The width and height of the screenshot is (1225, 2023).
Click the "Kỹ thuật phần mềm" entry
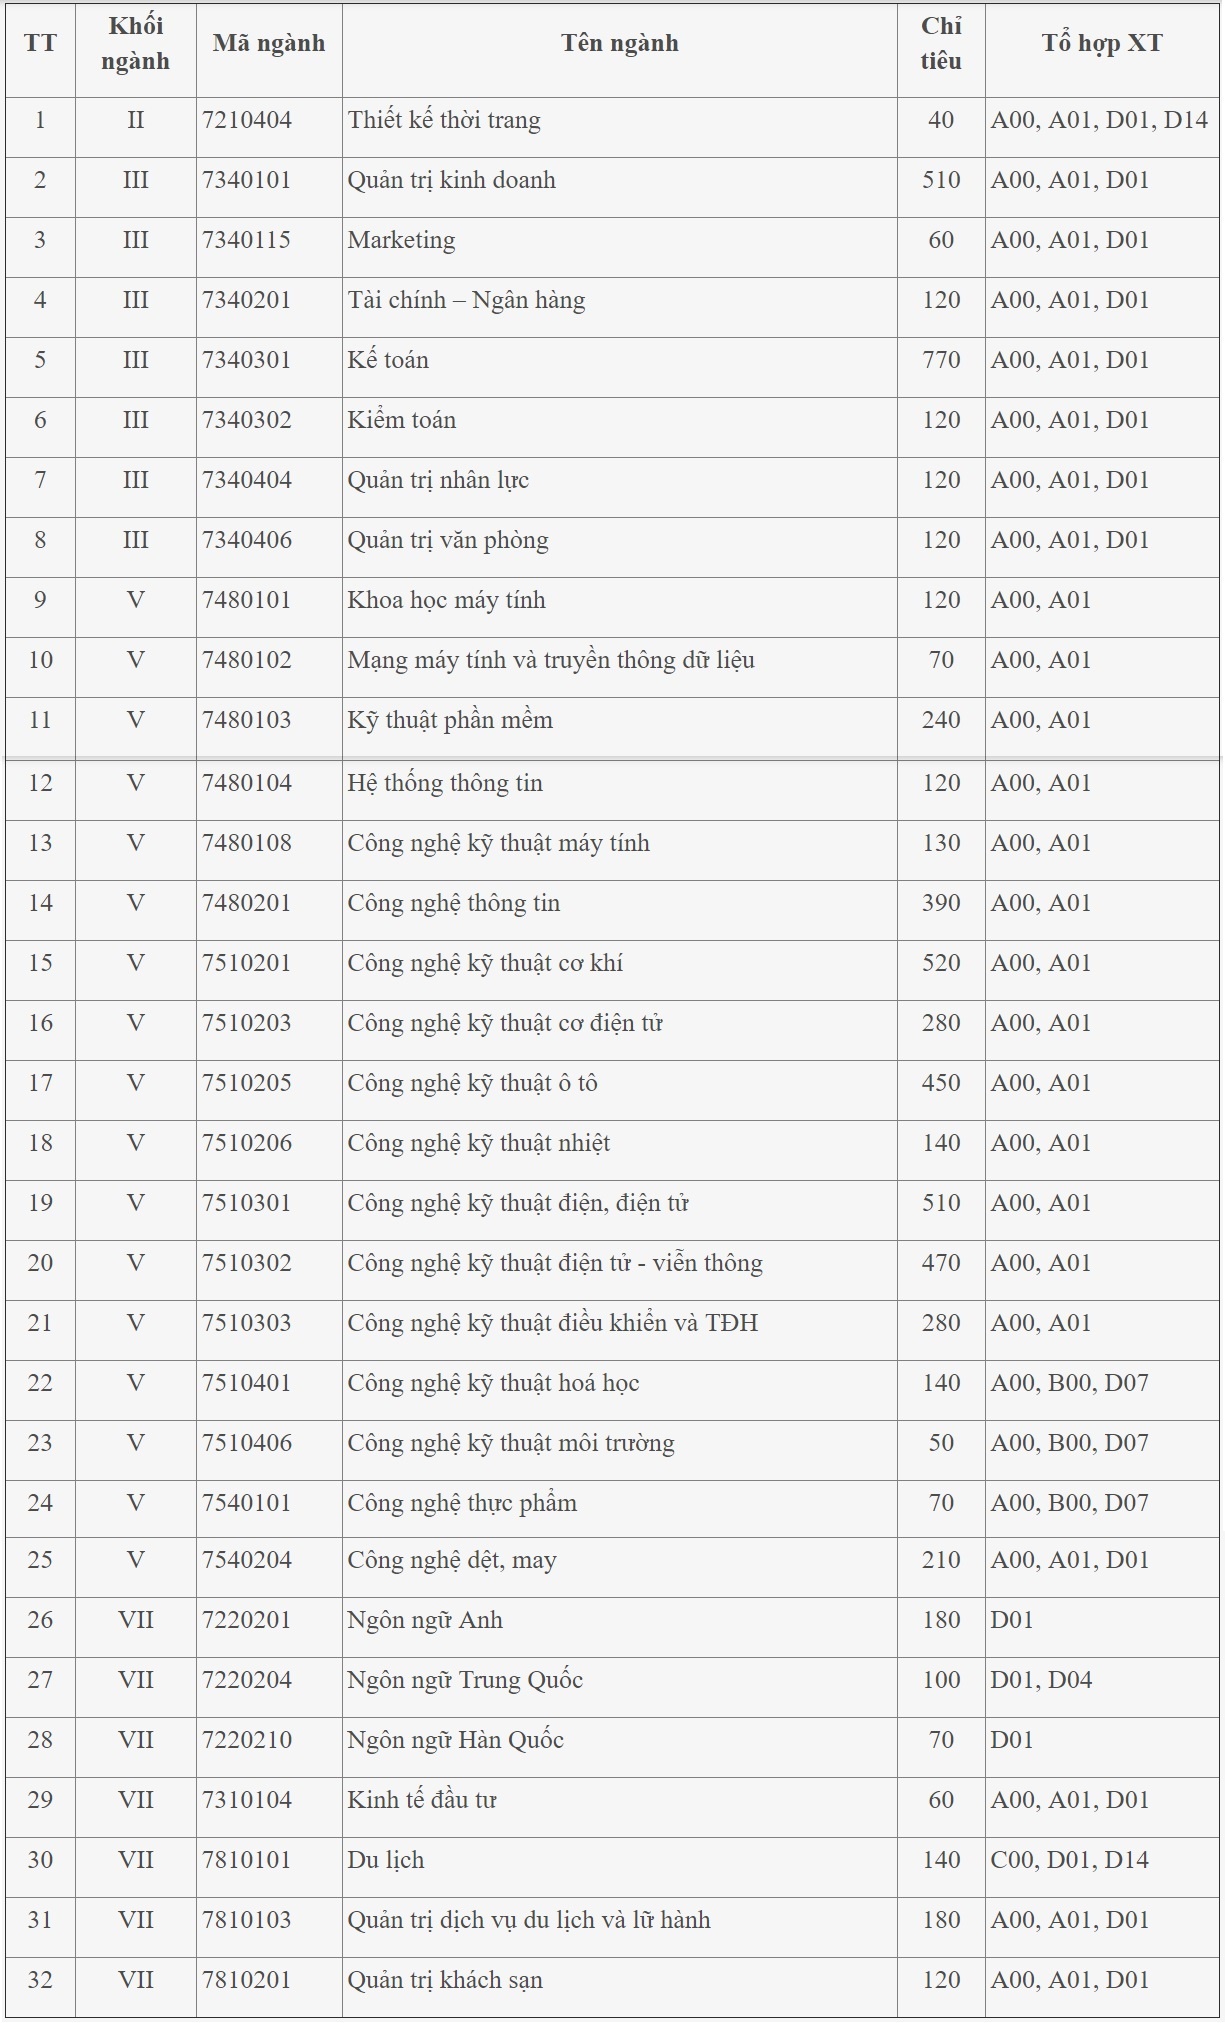pyautogui.click(x=450, y=721)
